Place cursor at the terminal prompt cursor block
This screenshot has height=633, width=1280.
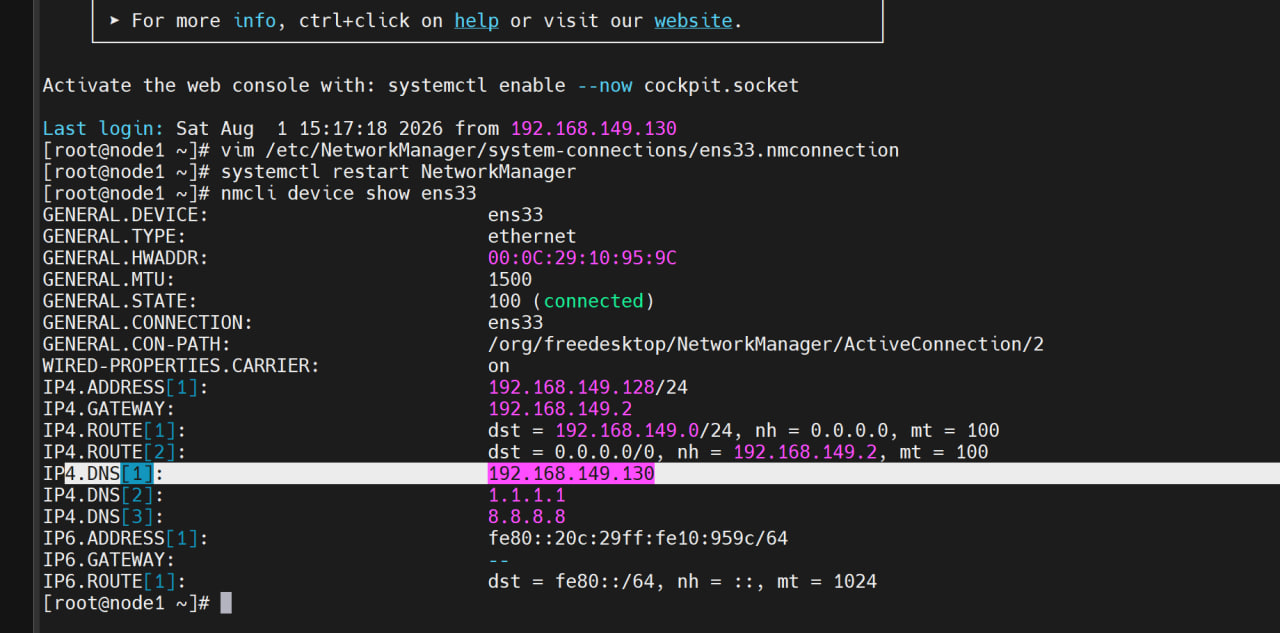tap(226, 603)
